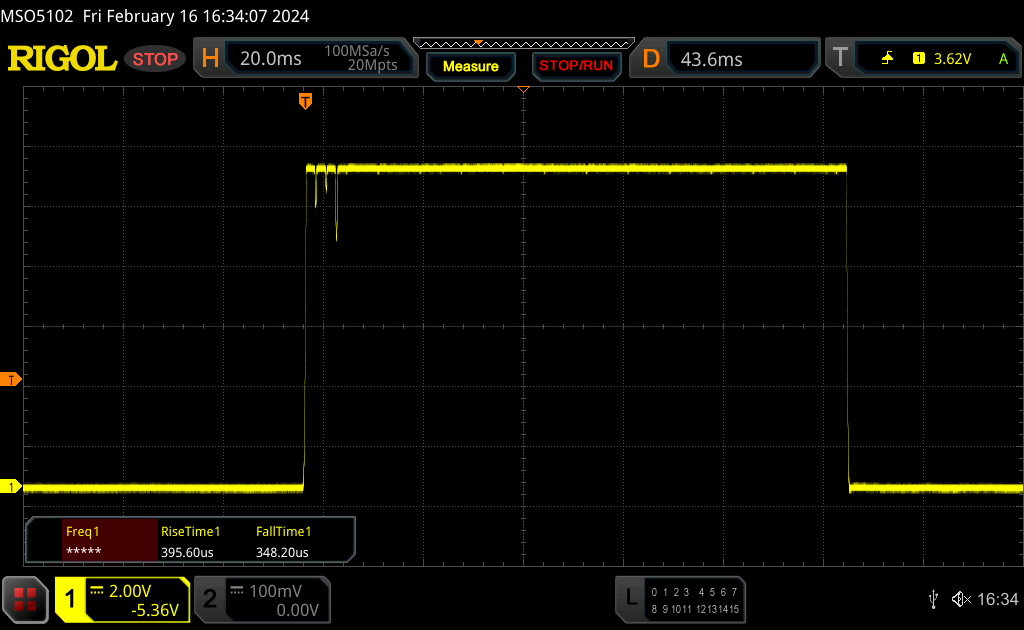Click the rising edge trigger icon
The height and width of the screenshot is (630, 1024).
click(887, 59)
